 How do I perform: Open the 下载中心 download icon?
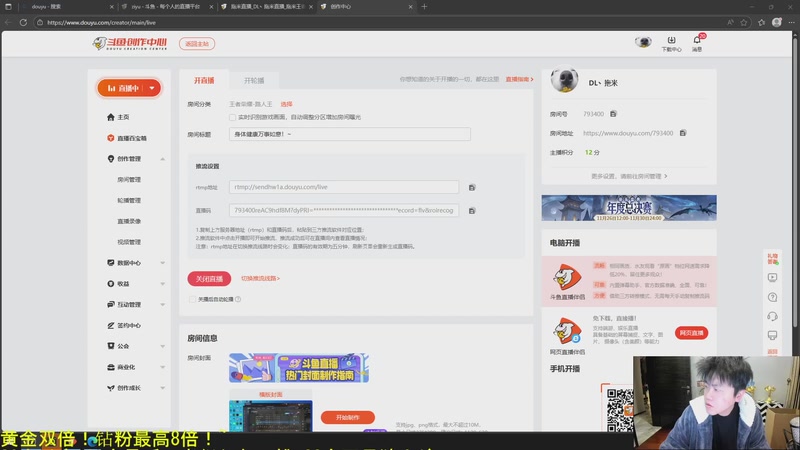(x=671, y=44)
